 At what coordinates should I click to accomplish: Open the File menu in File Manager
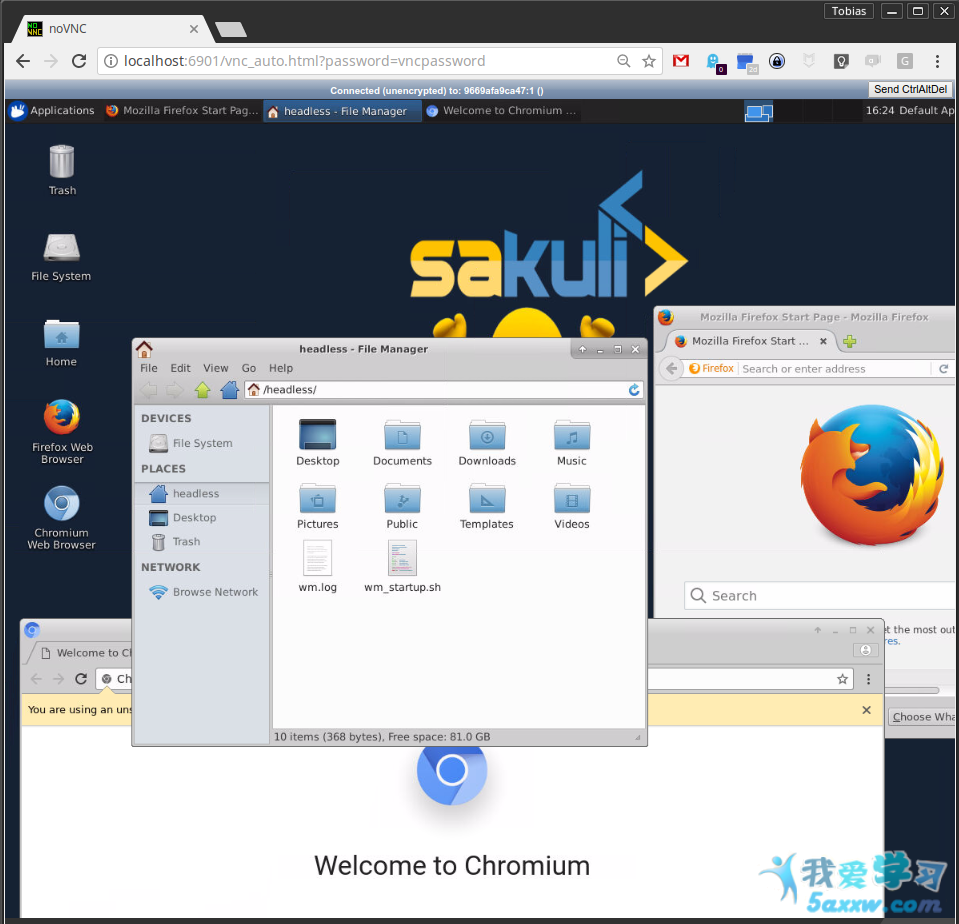(149, 368)
